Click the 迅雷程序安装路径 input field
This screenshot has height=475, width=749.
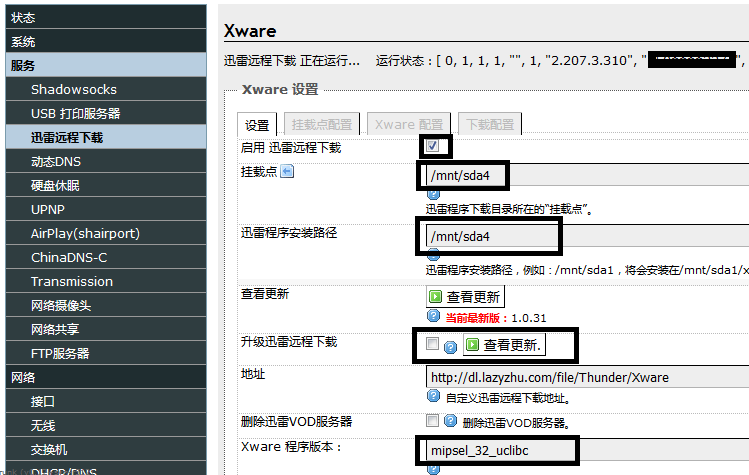[587, 236]
